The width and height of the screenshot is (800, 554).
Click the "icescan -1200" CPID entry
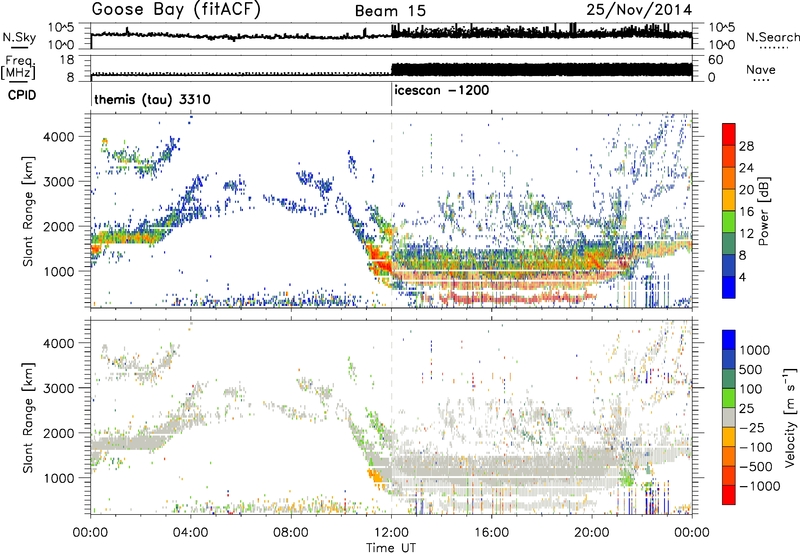coord(441,90)
